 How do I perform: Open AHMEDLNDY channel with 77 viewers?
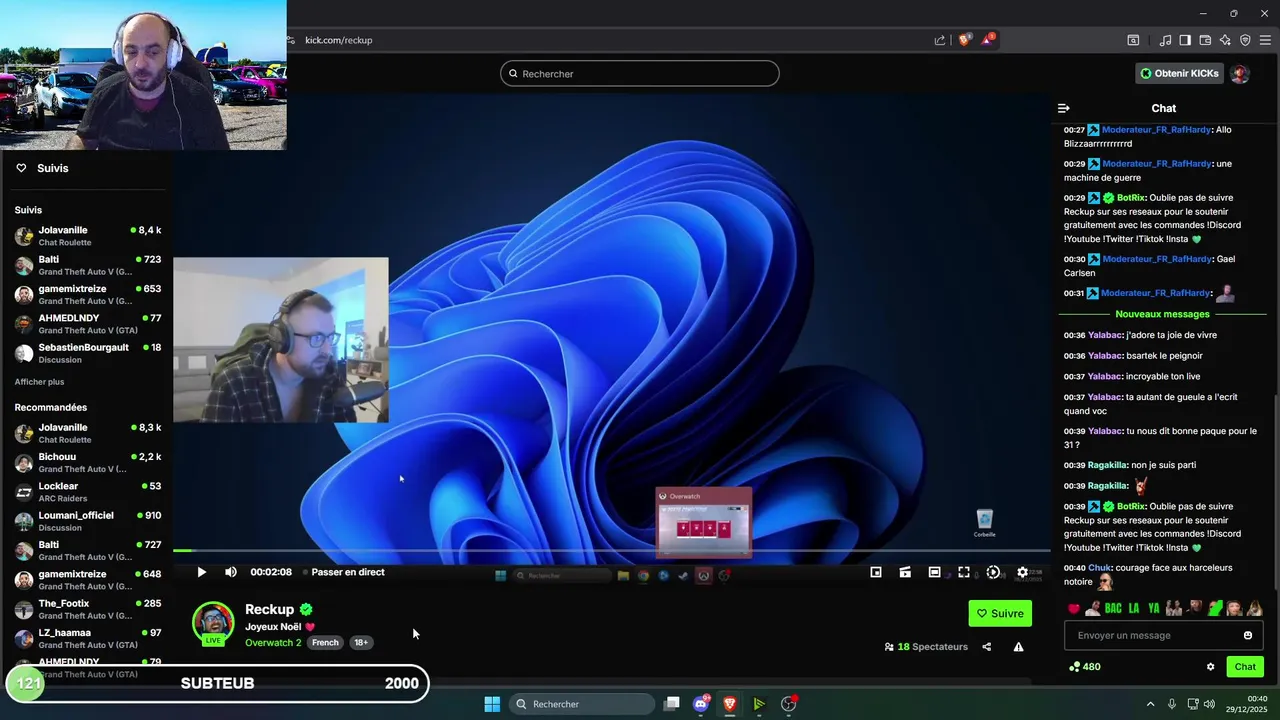[88, 323]
